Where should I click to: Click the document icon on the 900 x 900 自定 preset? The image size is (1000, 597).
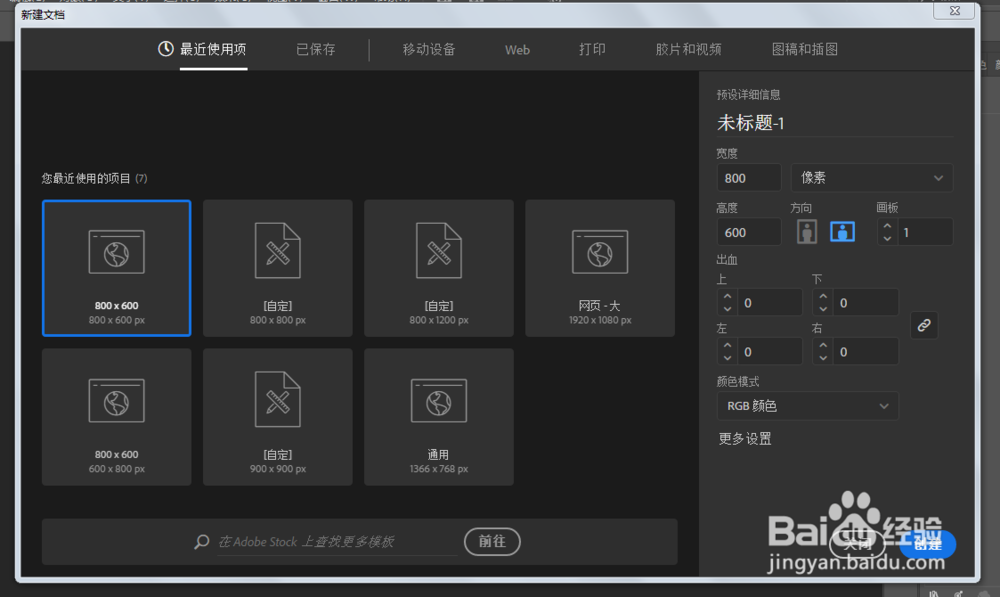(277, 400)
